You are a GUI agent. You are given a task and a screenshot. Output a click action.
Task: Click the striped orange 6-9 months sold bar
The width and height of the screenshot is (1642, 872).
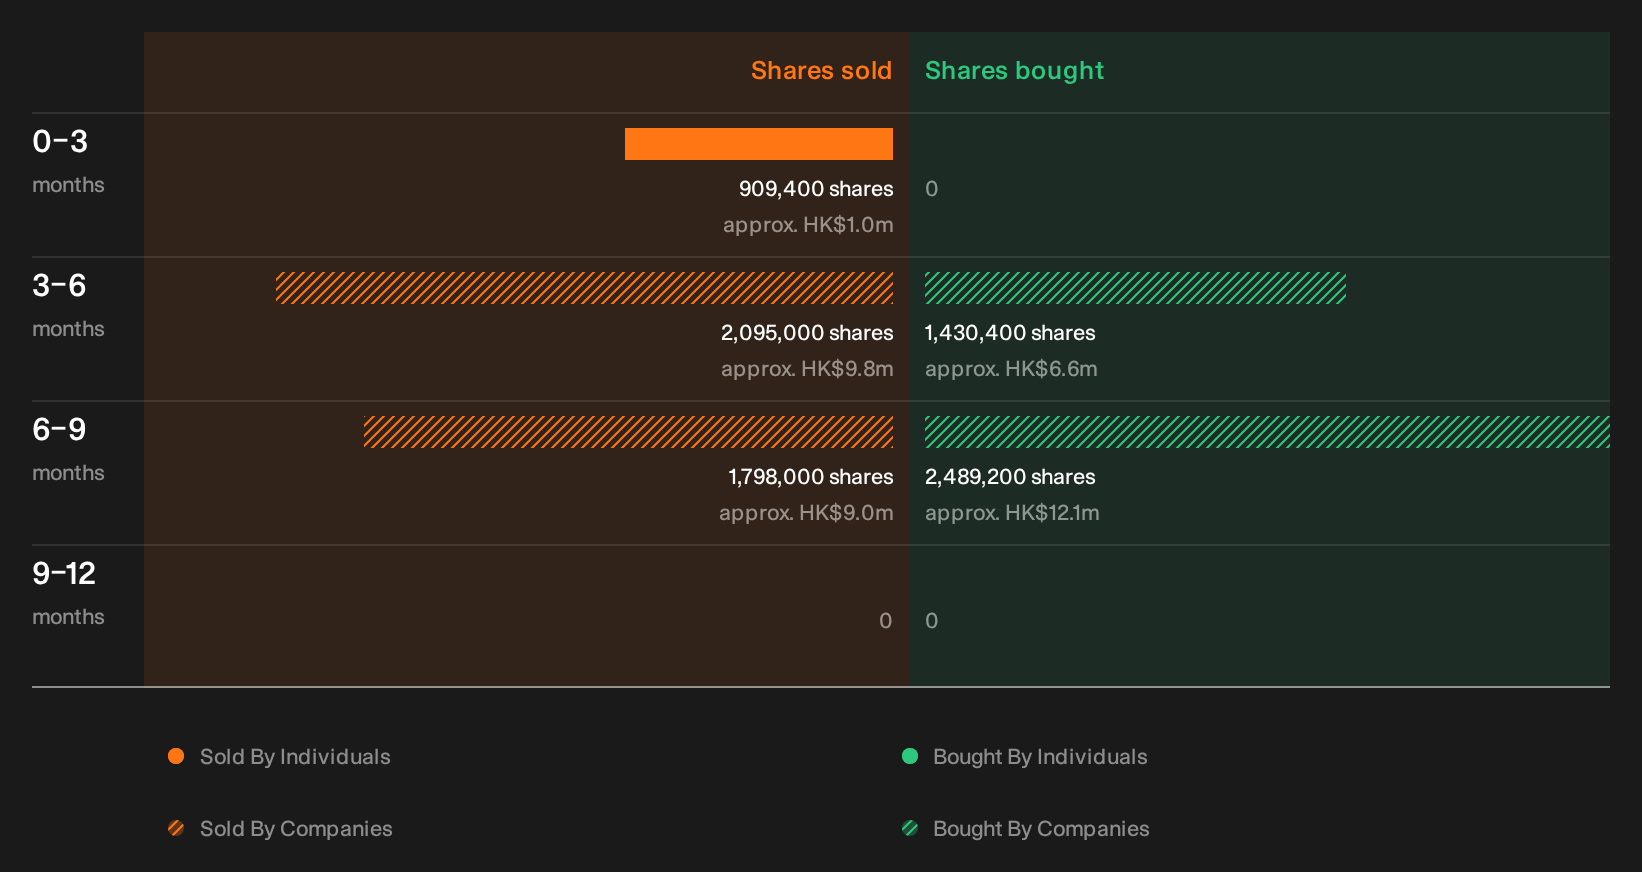tap(628, 432)
